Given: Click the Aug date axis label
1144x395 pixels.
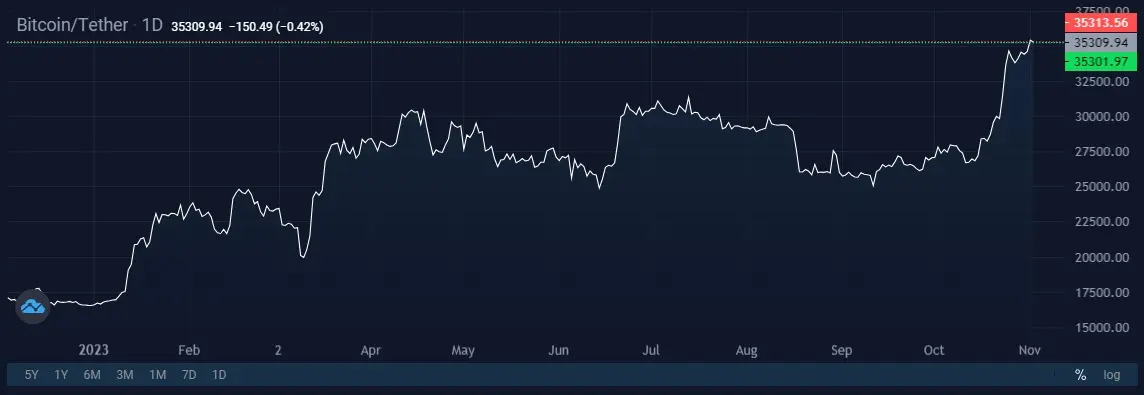Looking at the screenshot, I should pos(746,350).
